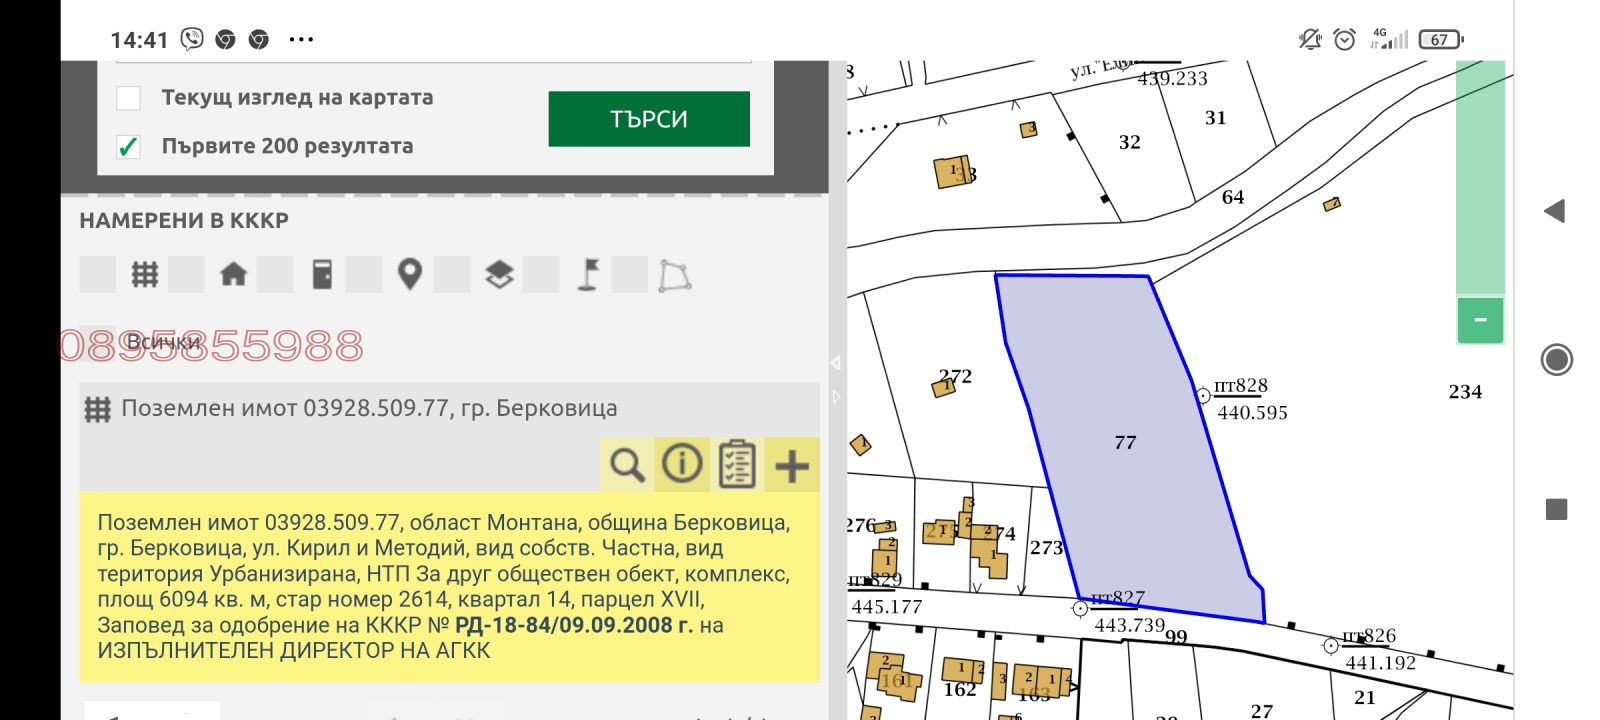Screen dimensions: 1600x720
Task: Click the polygon shape filter icon
Action: (675, 275)
